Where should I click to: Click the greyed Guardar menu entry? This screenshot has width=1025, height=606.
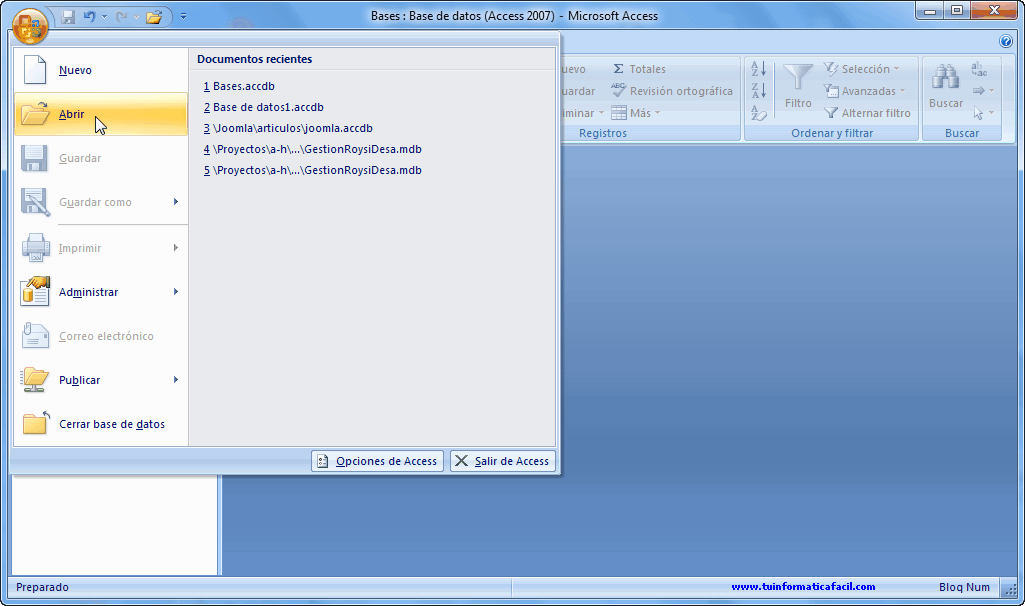point(101,158)
